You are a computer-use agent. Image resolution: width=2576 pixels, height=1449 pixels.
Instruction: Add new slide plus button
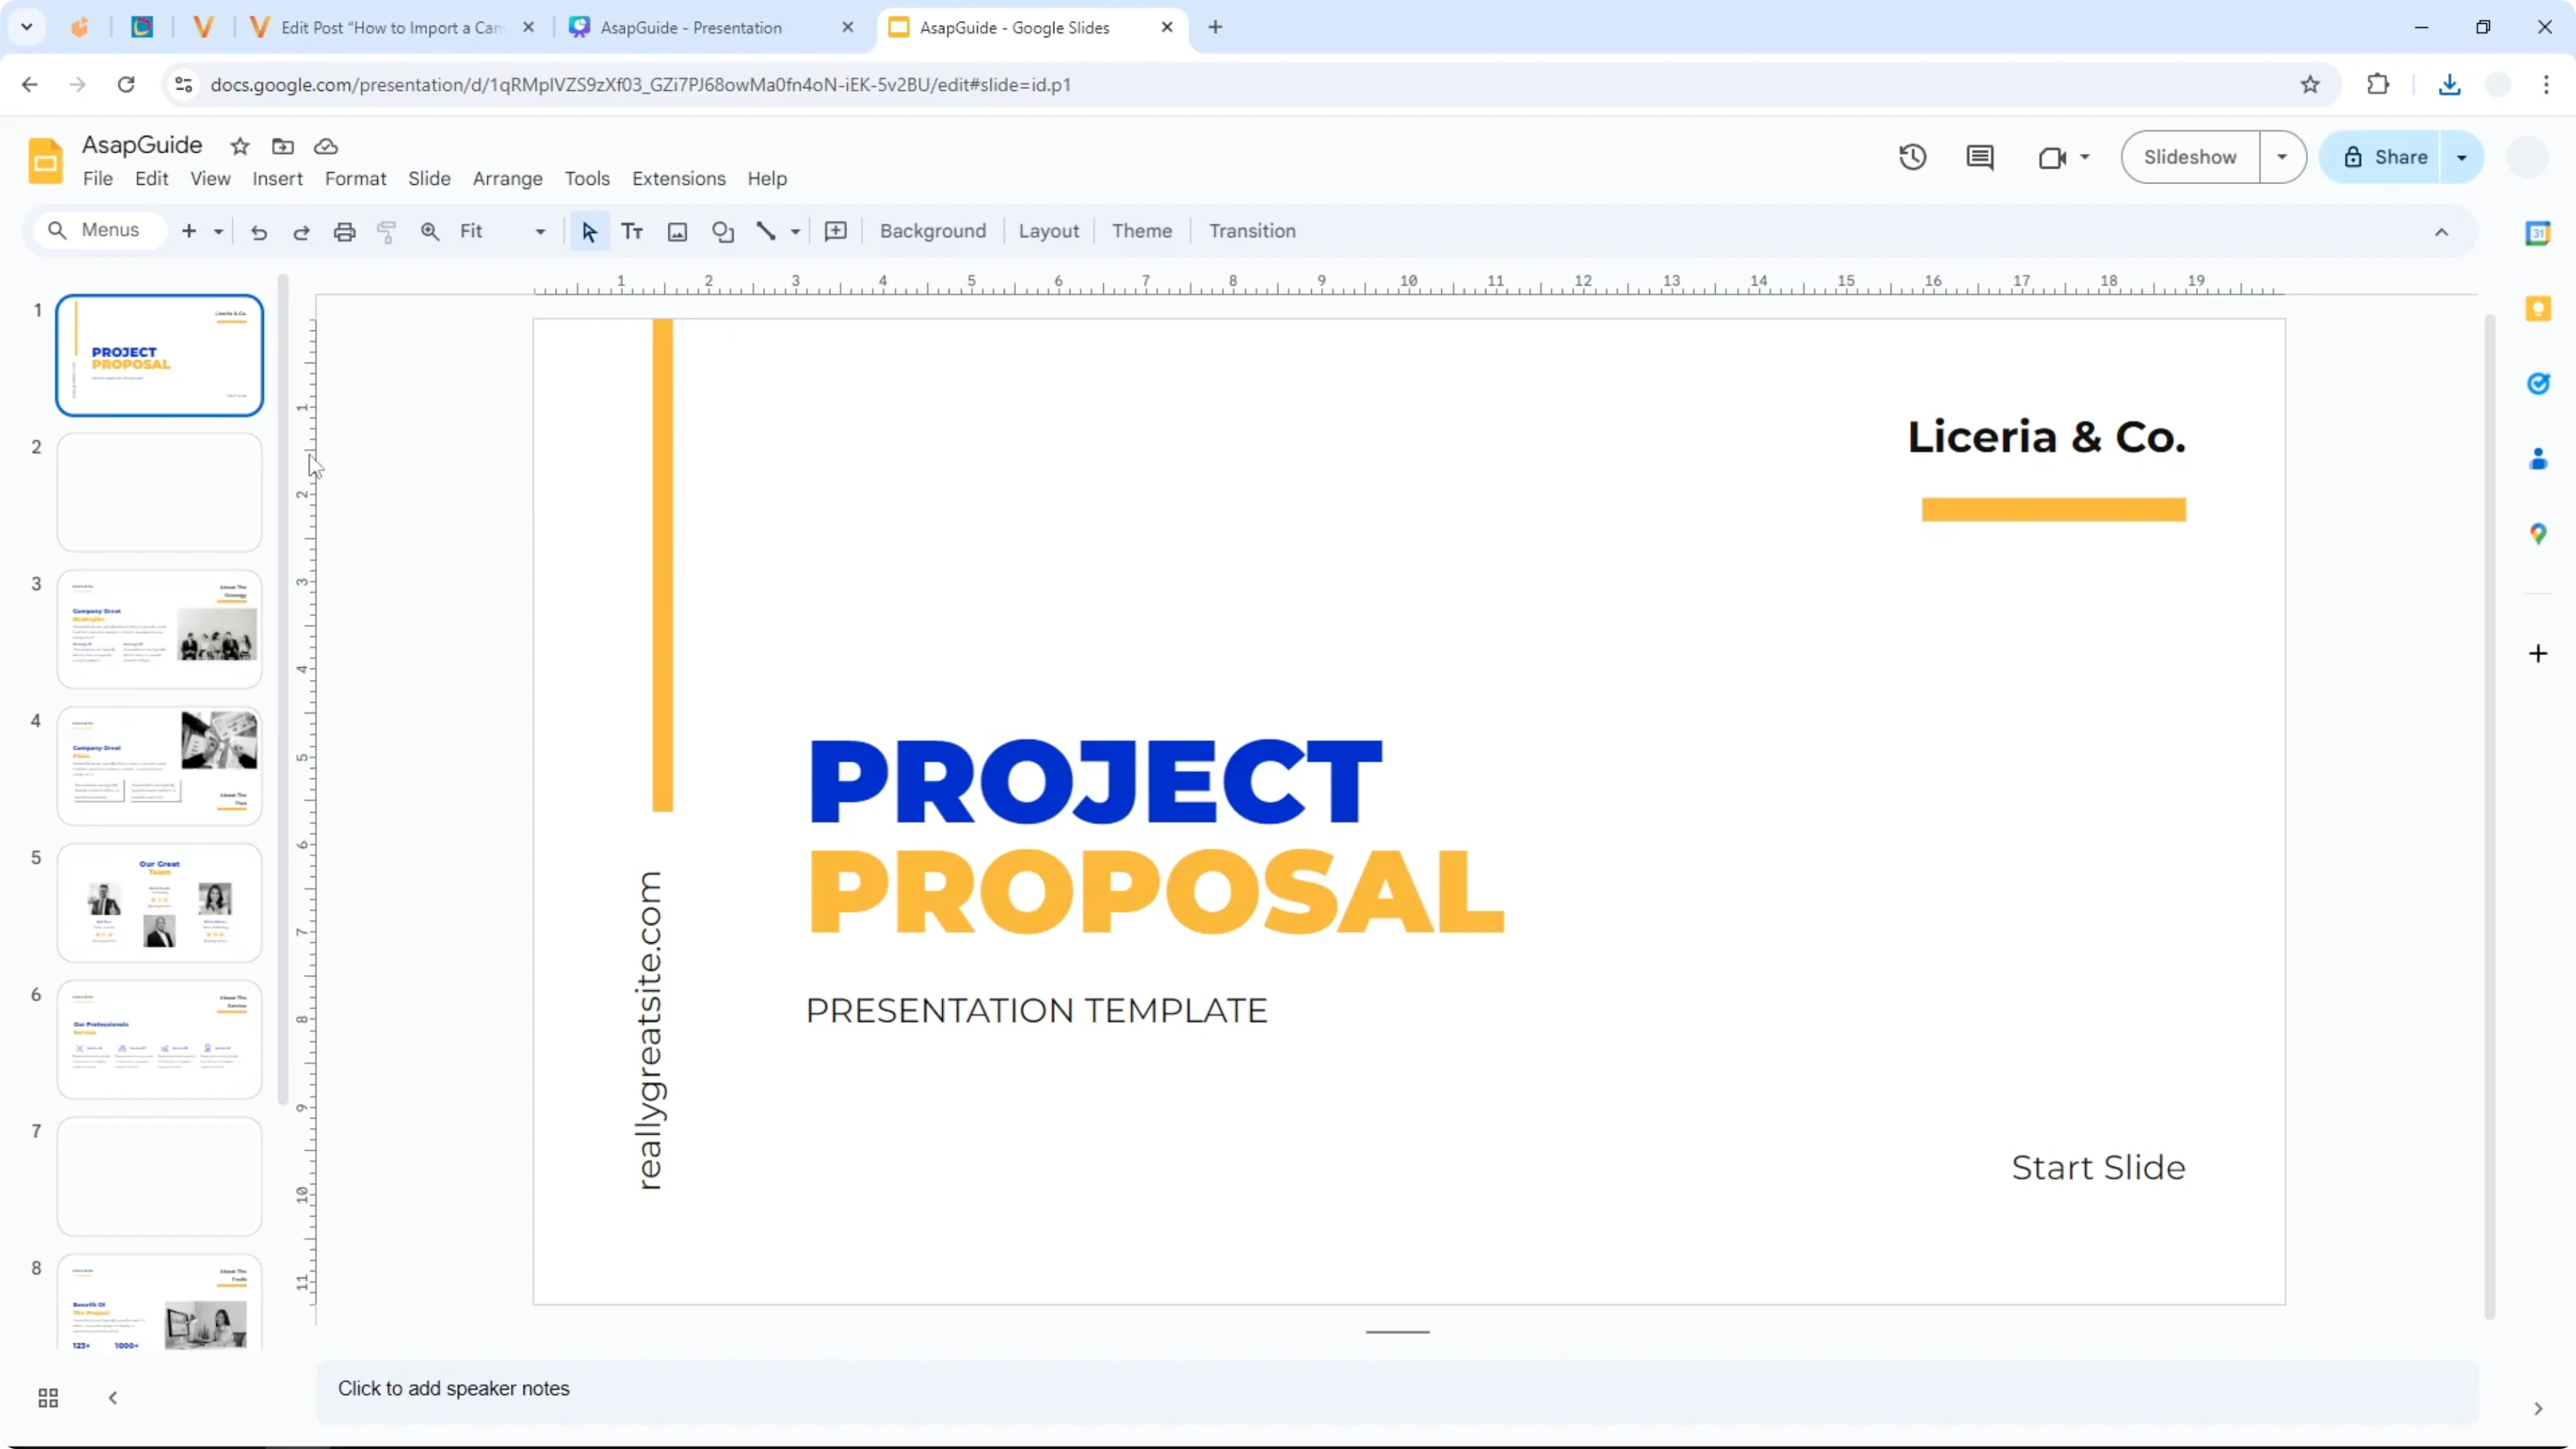189,232
